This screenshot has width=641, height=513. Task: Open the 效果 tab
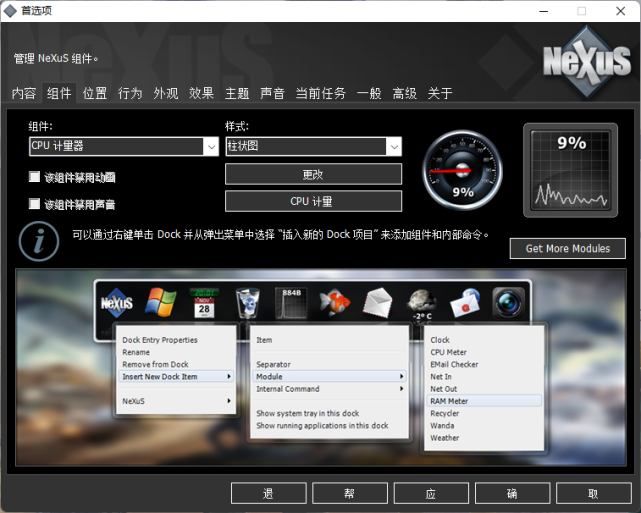click(x=201, y=93)
